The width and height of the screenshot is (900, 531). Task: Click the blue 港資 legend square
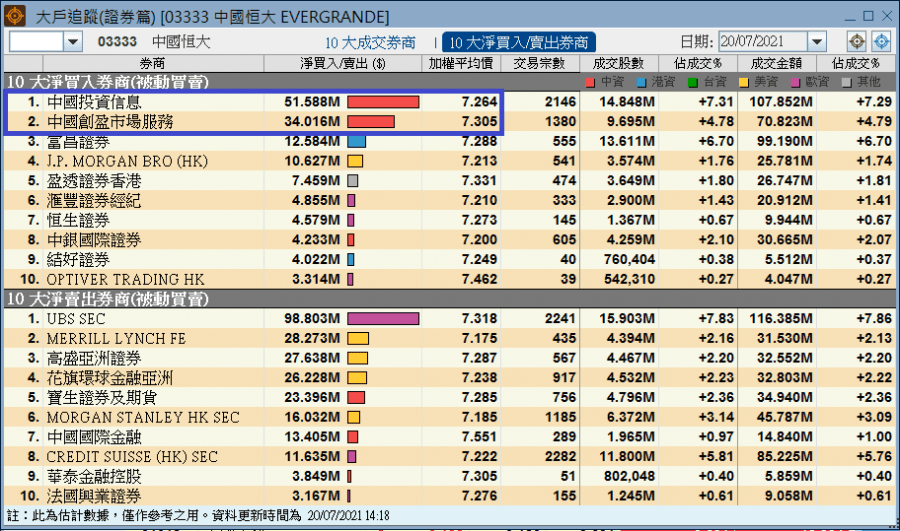(x=641, y=82)
